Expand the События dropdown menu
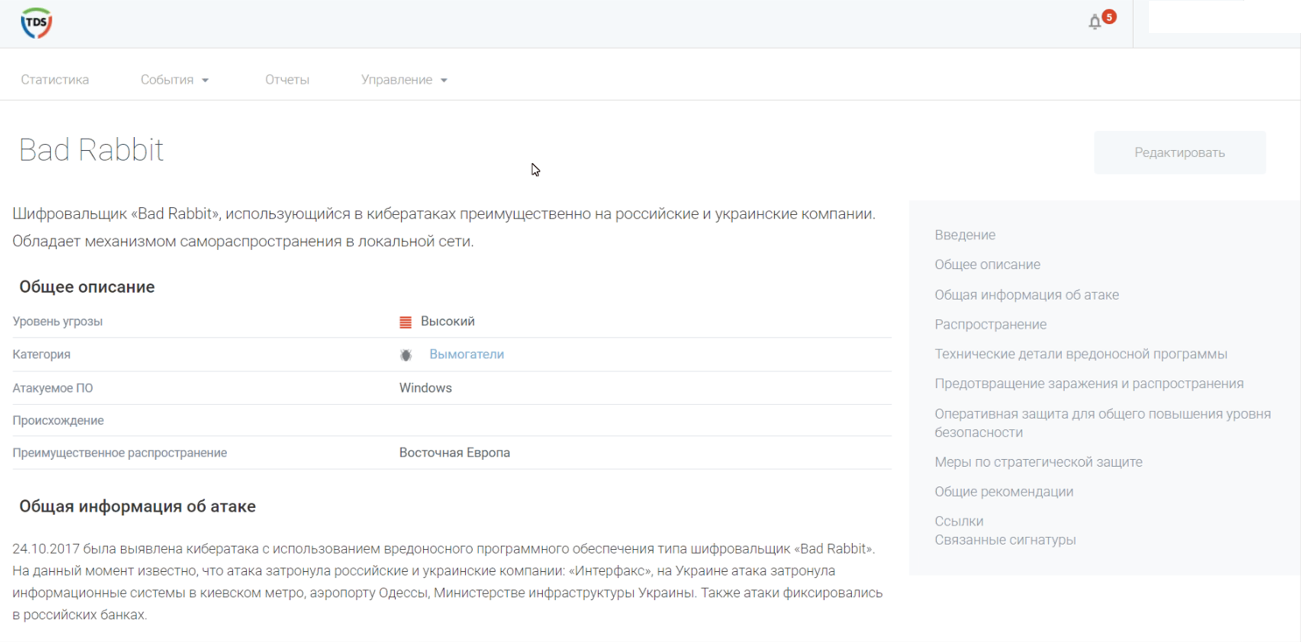 [174, 80]
